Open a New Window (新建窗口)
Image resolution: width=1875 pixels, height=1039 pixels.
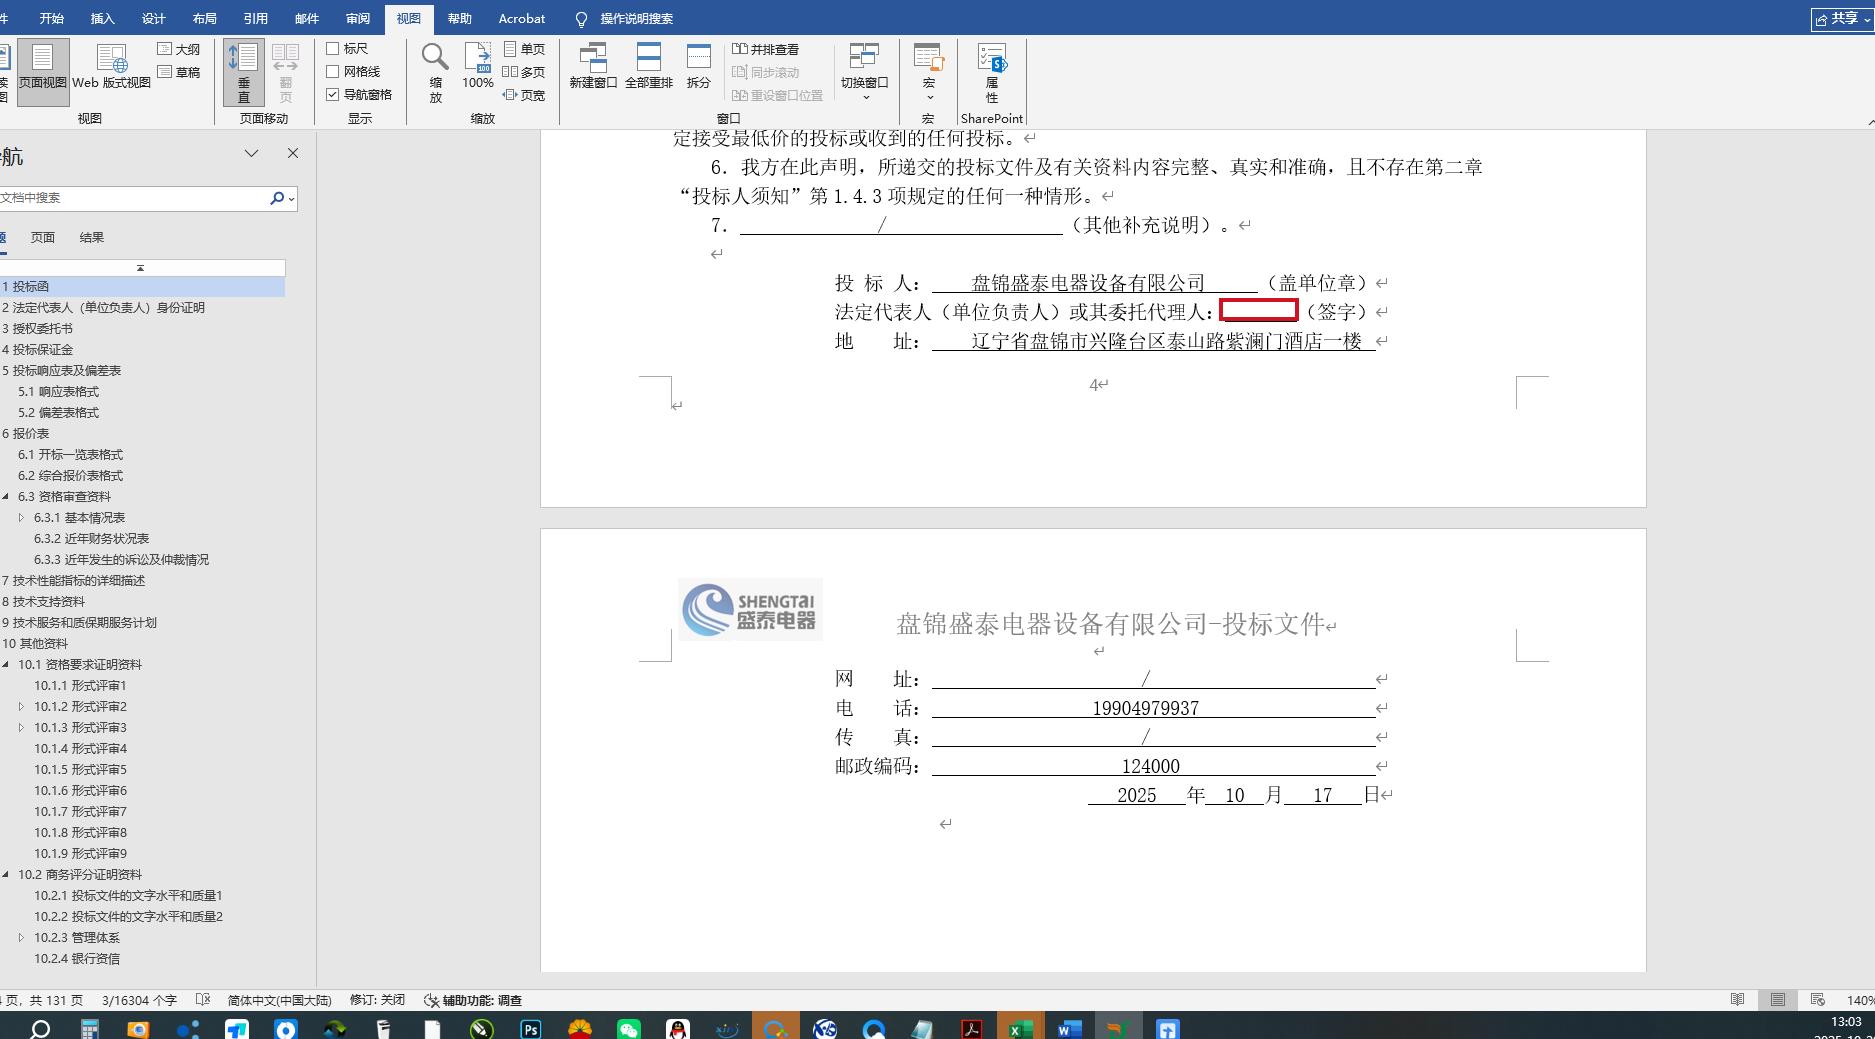(593, 66)
